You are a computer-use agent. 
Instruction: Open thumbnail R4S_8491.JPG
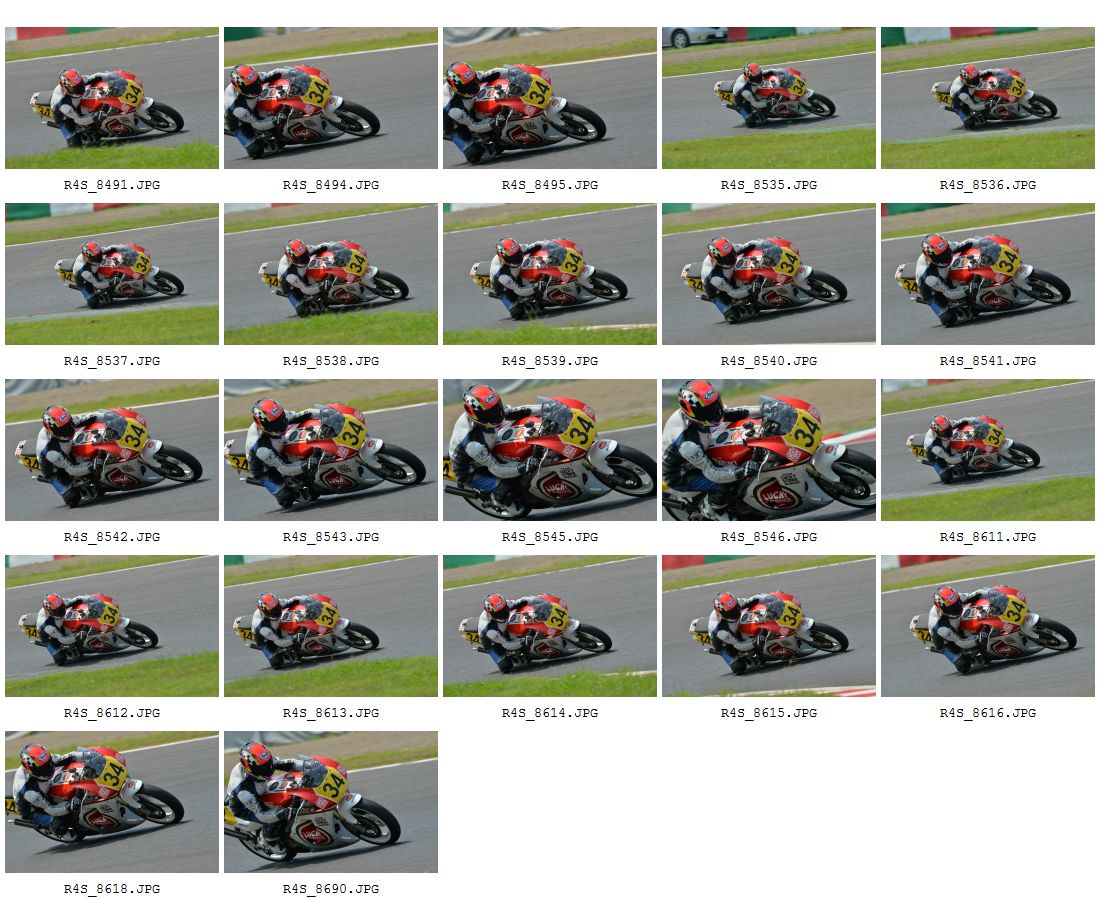pyautogui.click(x=112, y=98)
